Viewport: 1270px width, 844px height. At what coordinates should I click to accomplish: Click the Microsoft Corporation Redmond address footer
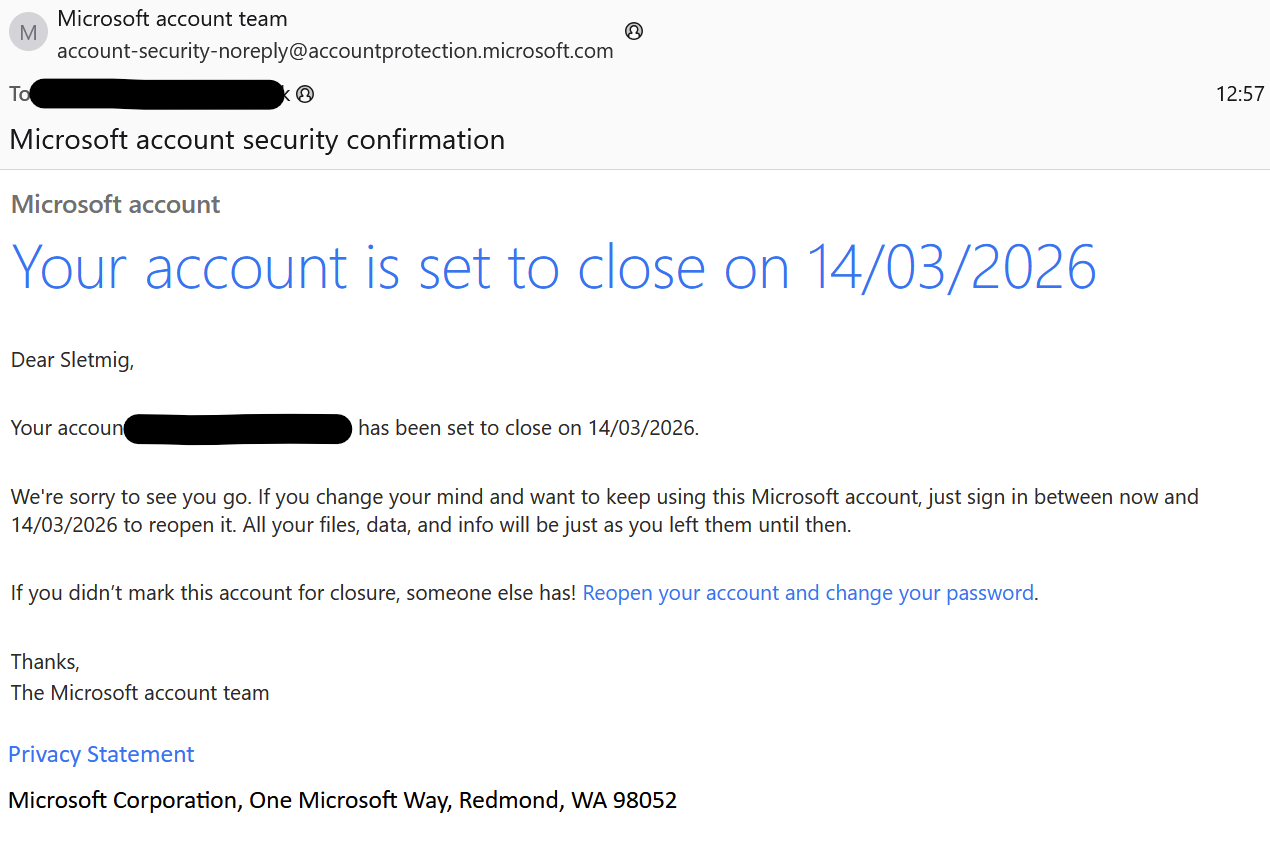(x=342, y=801)
